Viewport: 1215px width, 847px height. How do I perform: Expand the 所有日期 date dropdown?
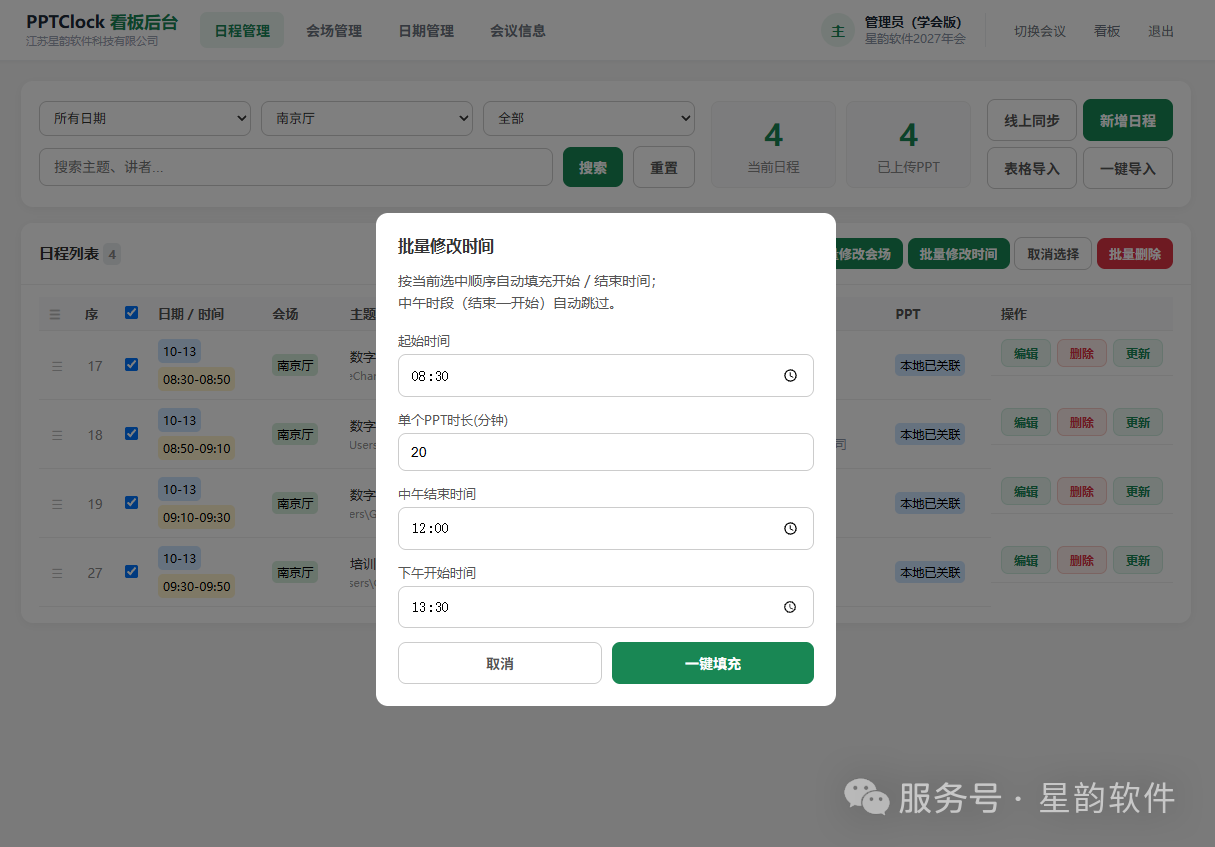point(145,118)
